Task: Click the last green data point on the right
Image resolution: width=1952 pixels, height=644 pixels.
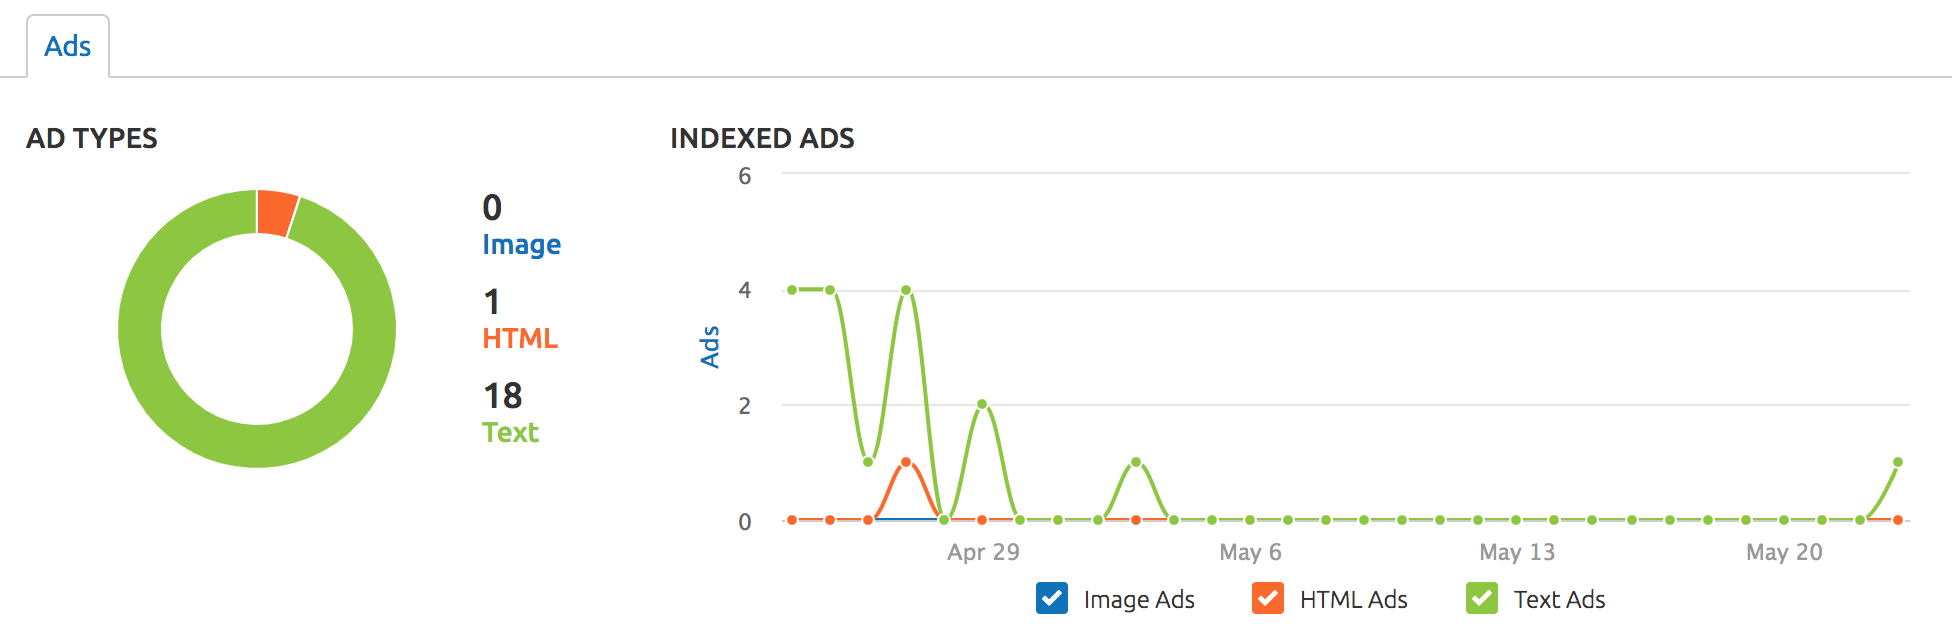Action: click(x=1898, y=462)
